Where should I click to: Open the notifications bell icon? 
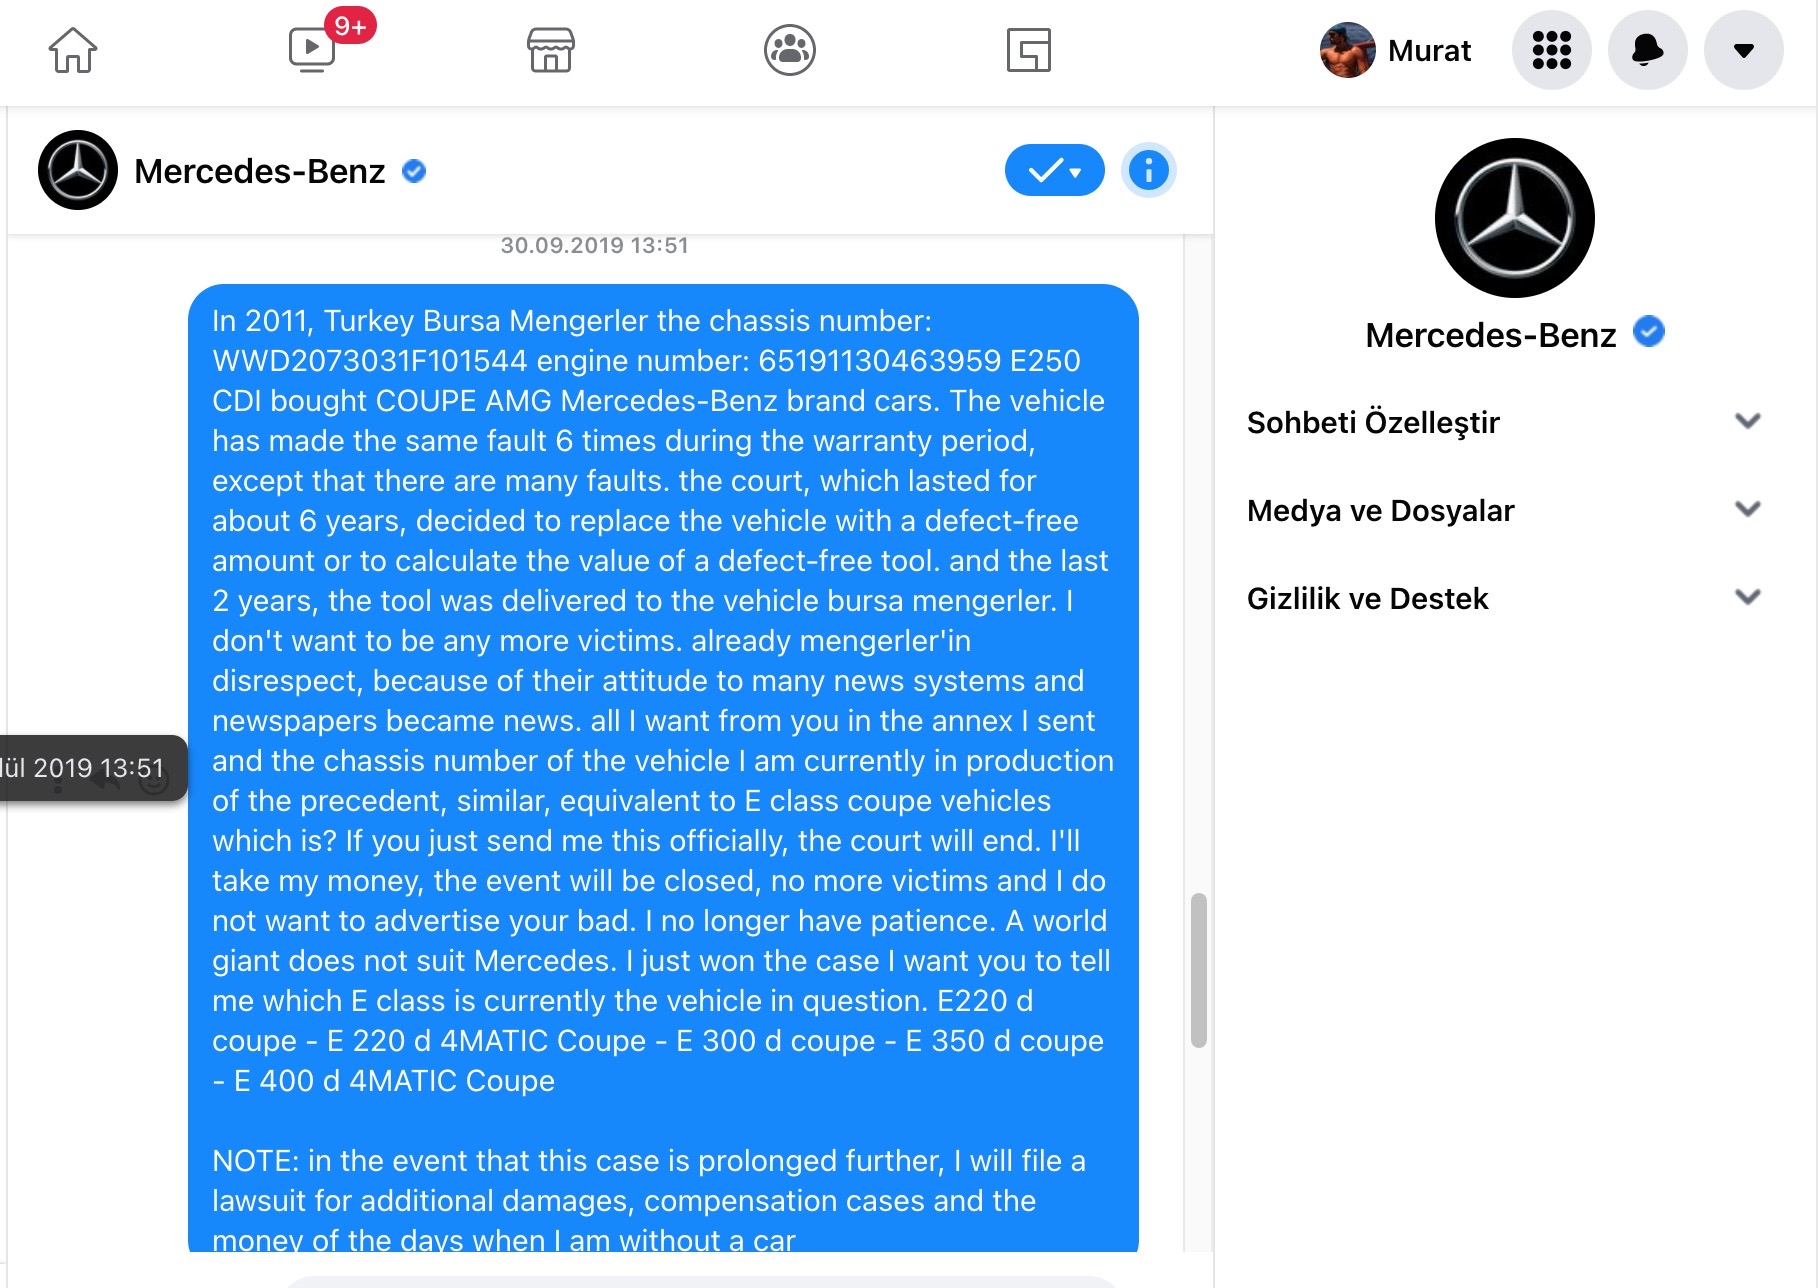pyautogui.click(x=1648, y=50)
